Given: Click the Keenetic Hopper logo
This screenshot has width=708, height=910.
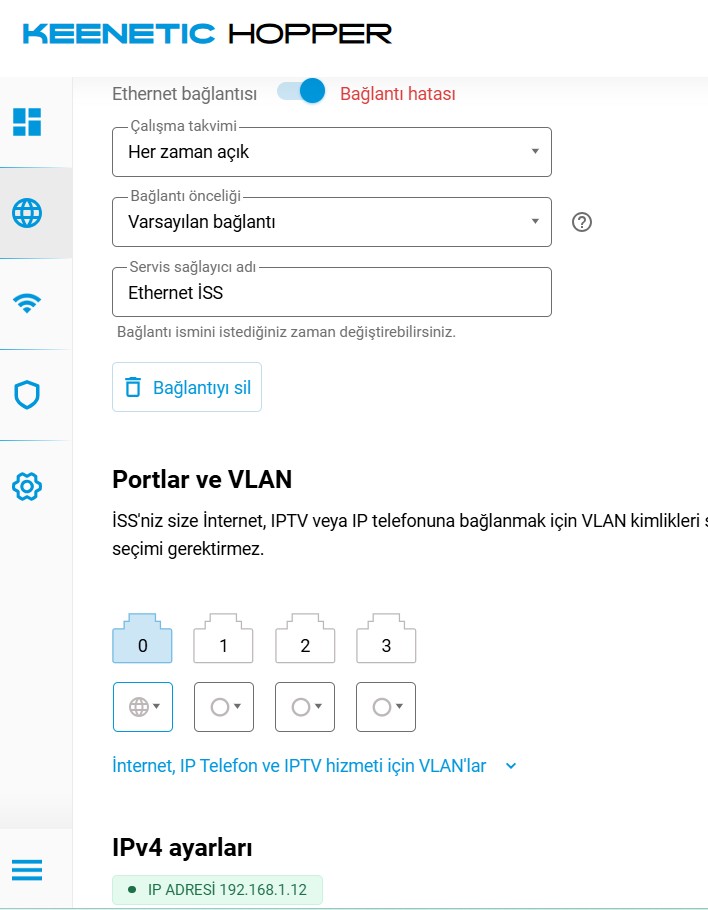Looking at the screenshot, I should click(207, 34).
